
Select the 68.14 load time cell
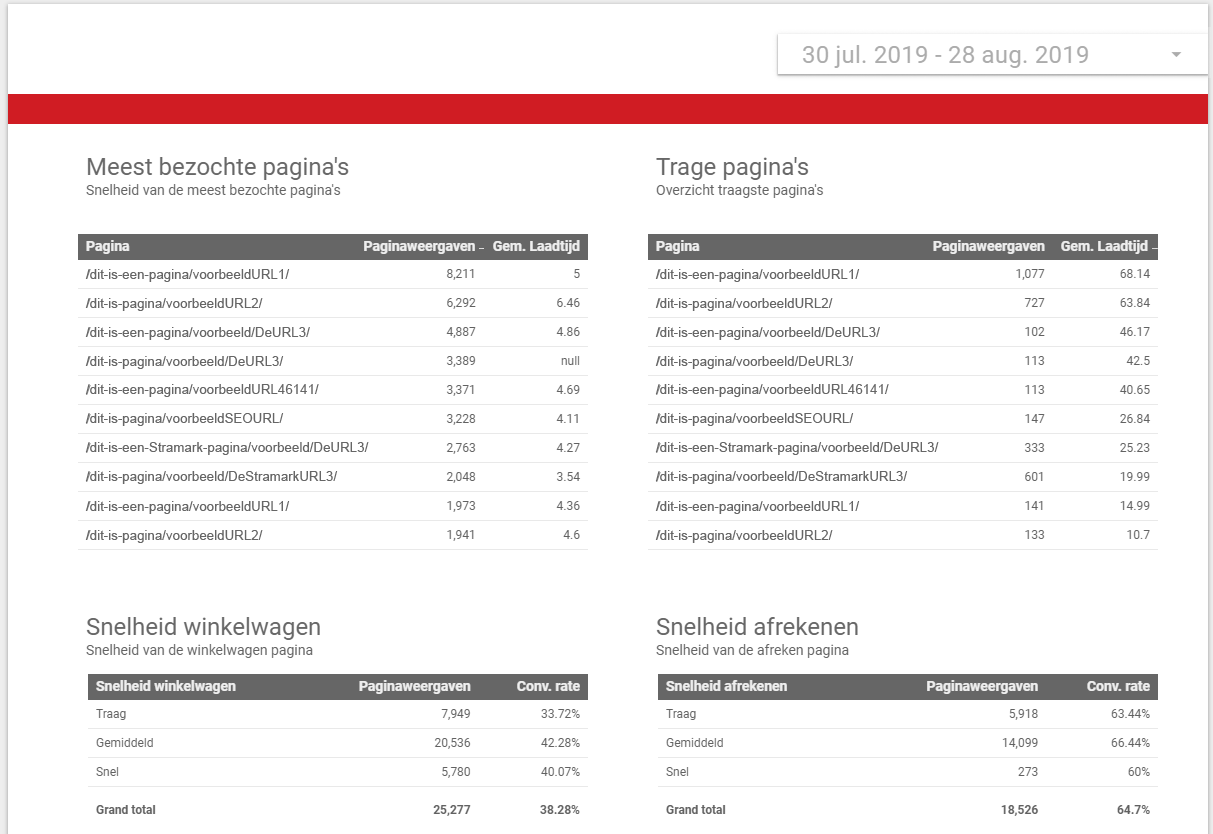click(1135, 274)
